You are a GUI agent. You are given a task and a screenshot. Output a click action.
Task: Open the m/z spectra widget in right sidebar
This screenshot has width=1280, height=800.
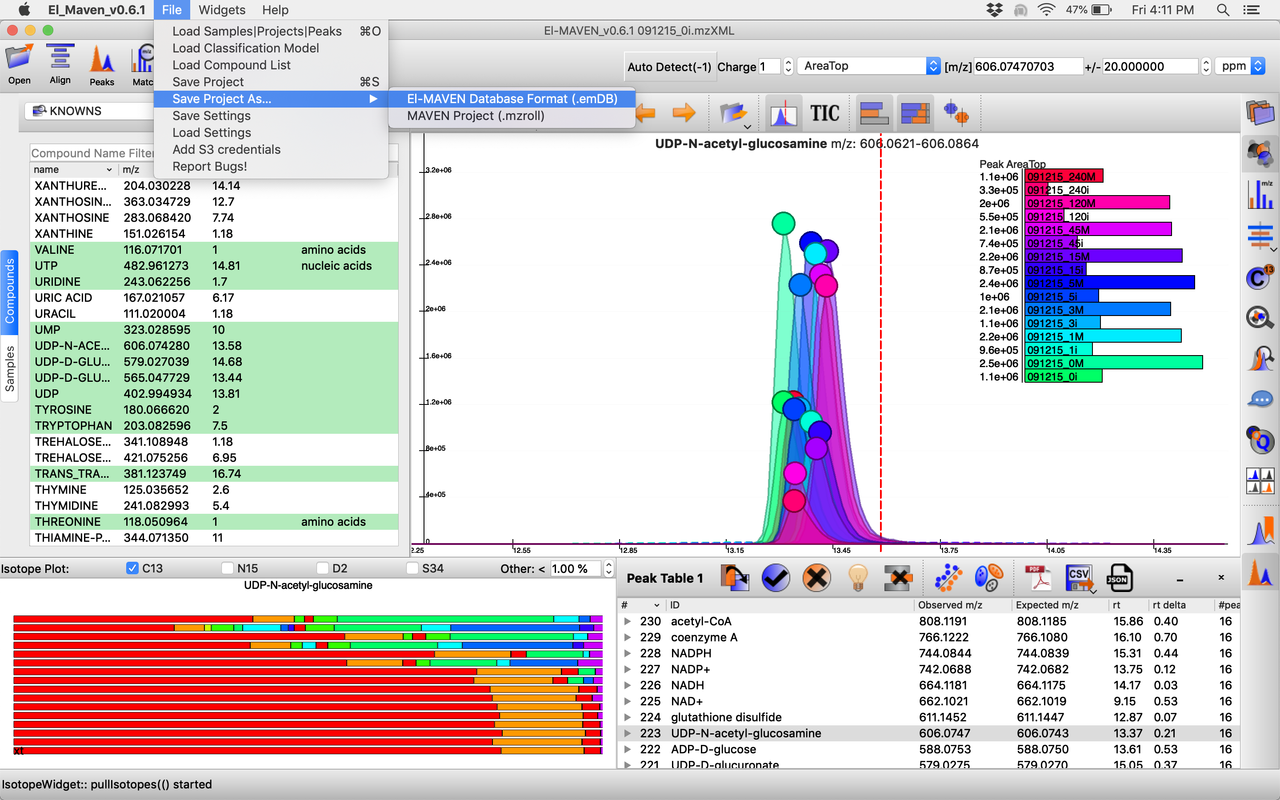point(1261,194)
